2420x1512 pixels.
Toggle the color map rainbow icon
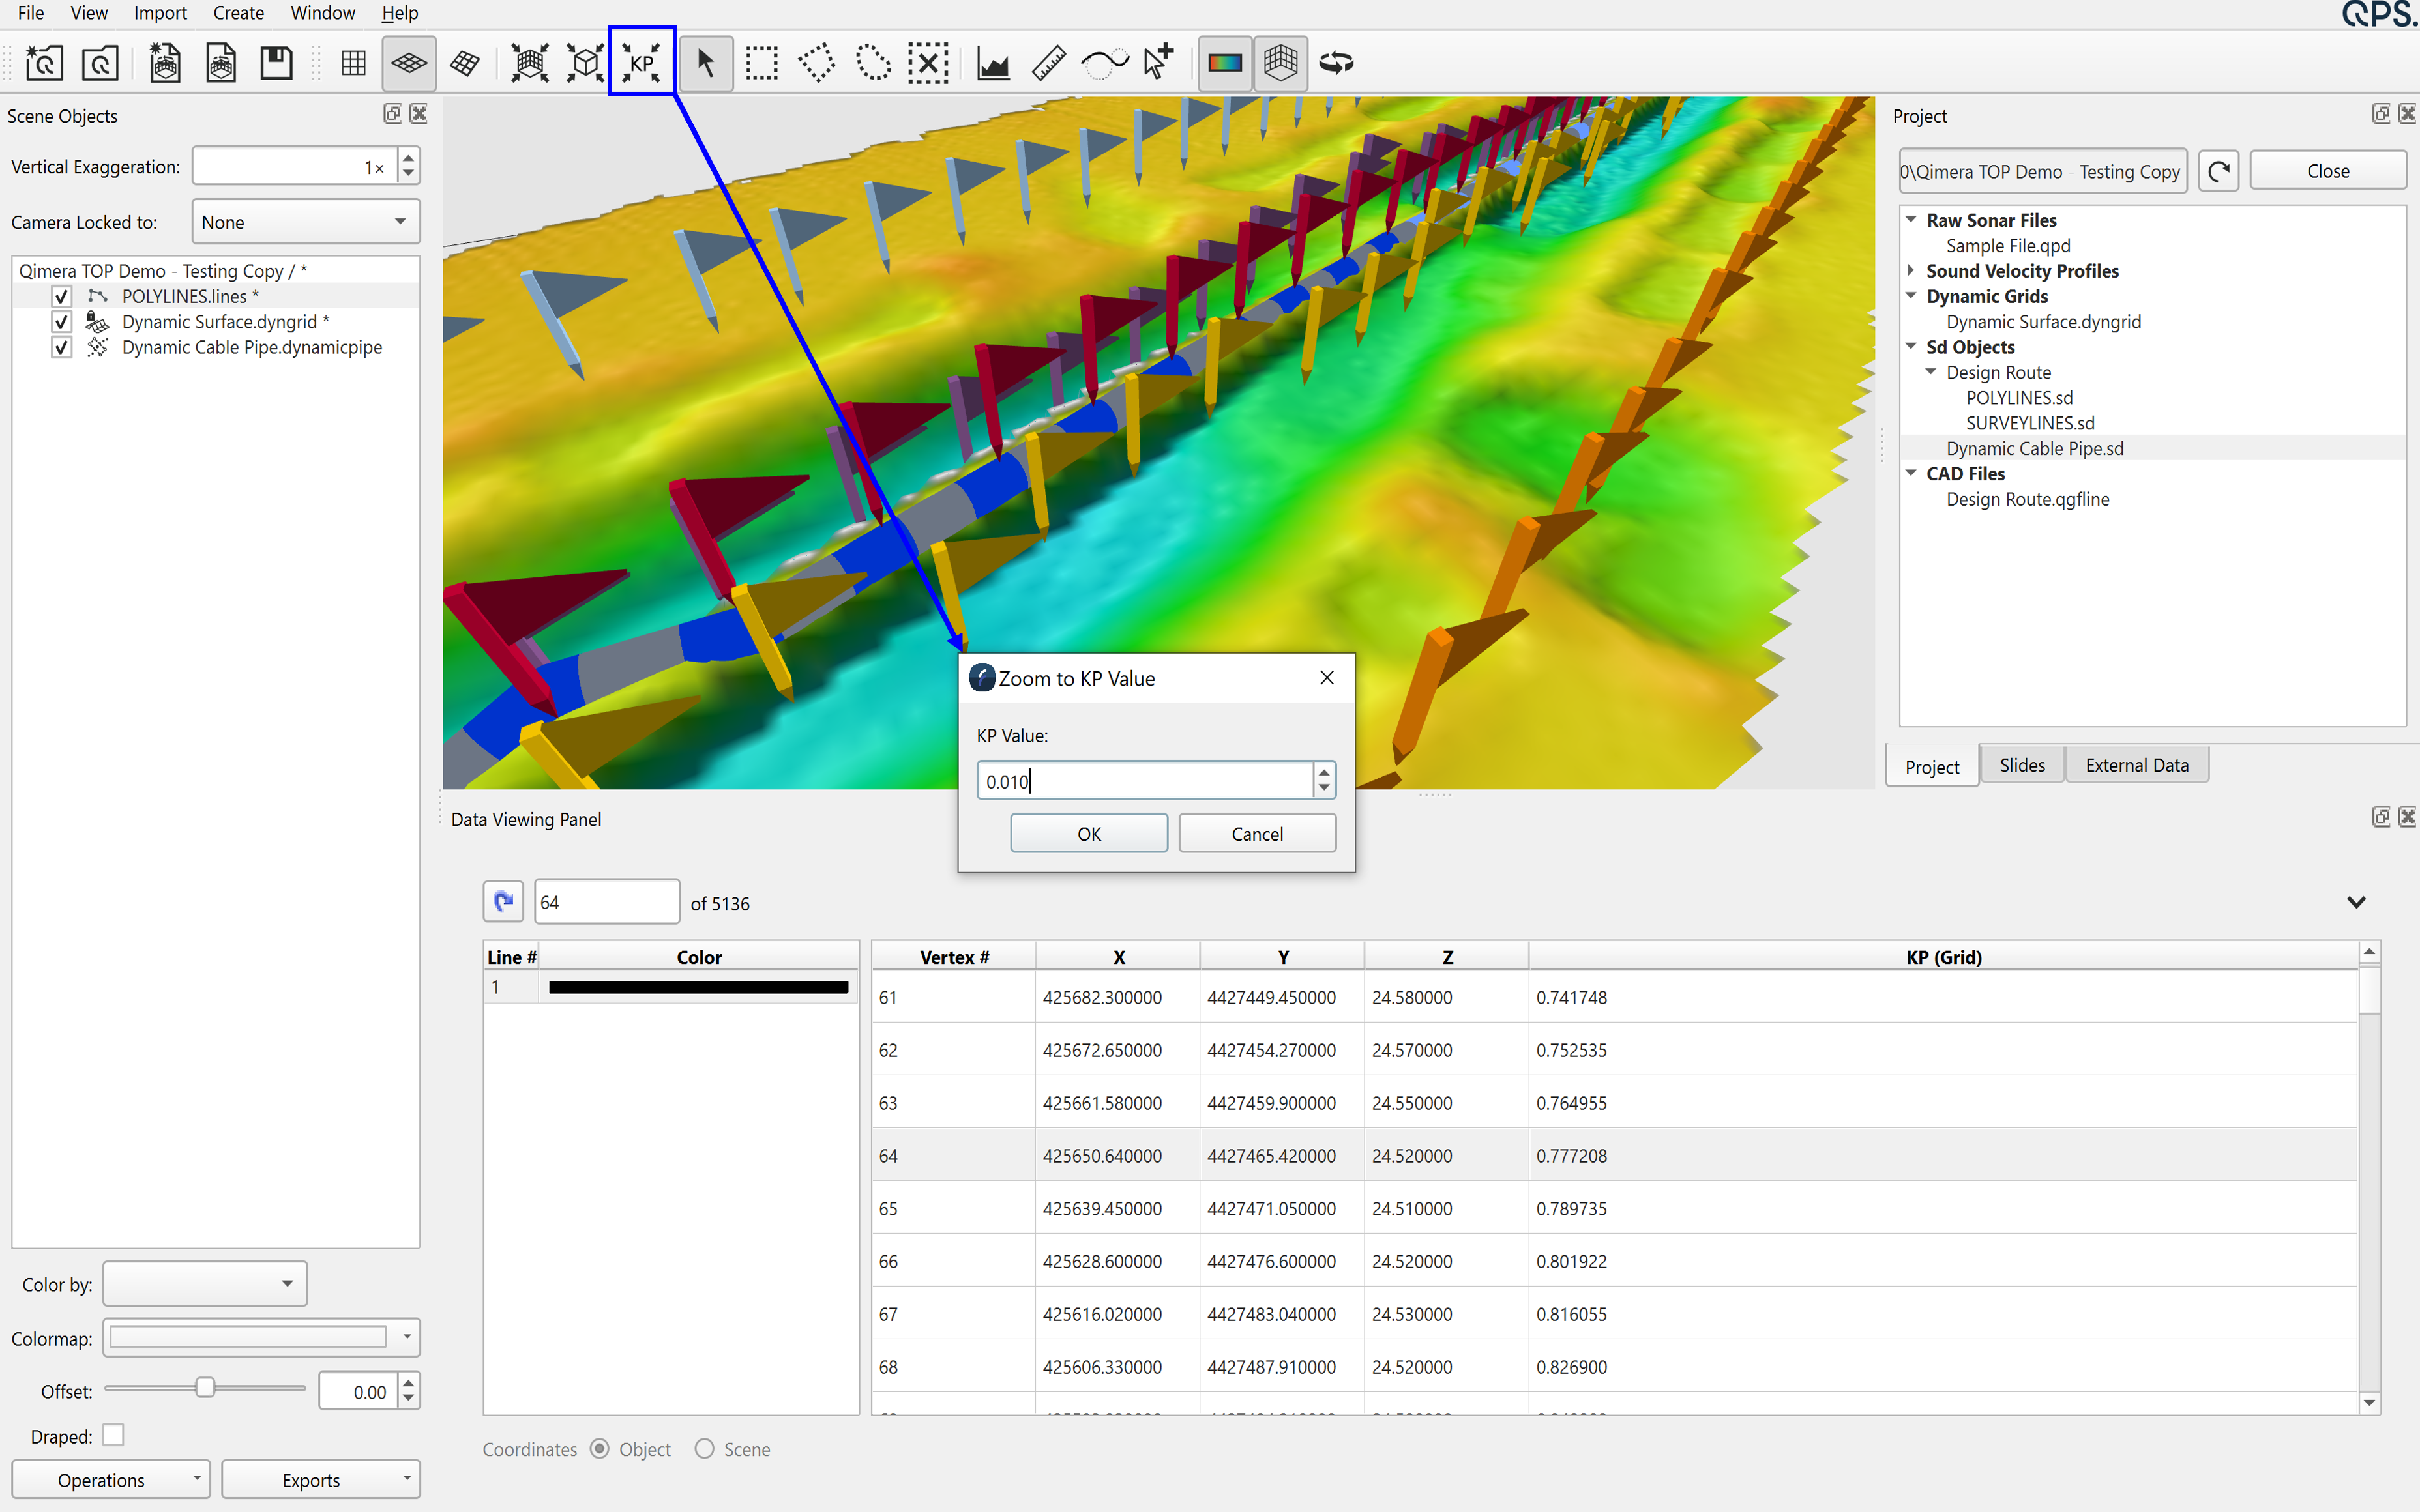click(1225, 63)
